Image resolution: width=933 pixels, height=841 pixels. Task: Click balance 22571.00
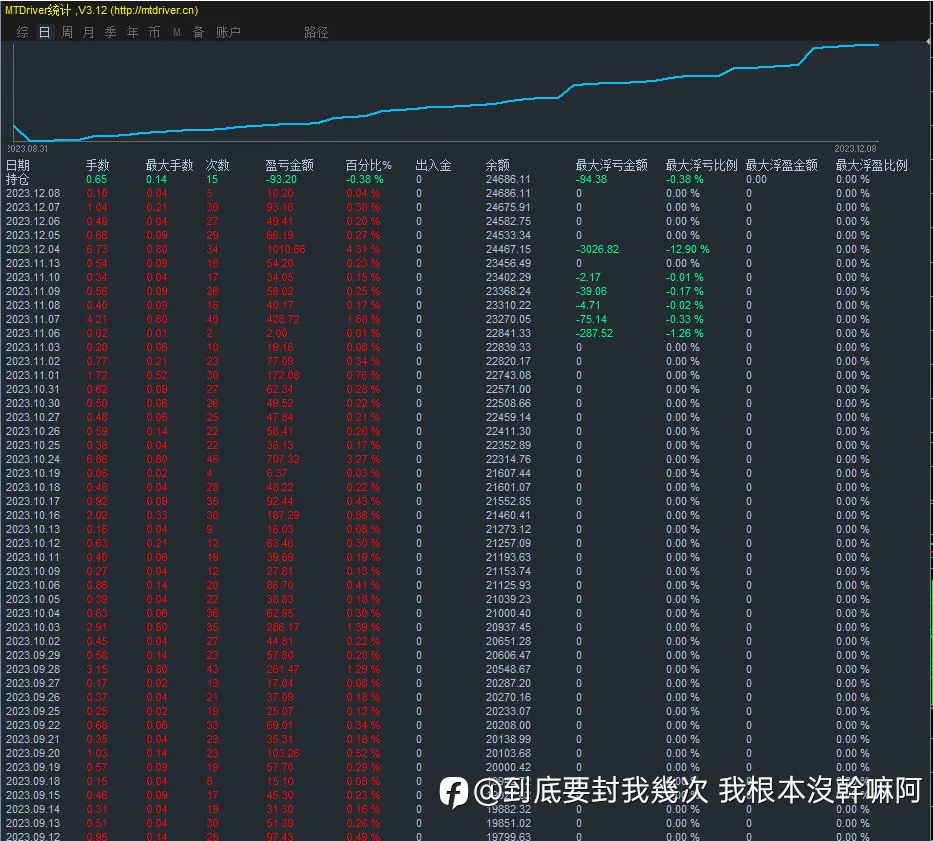(508, 389)
